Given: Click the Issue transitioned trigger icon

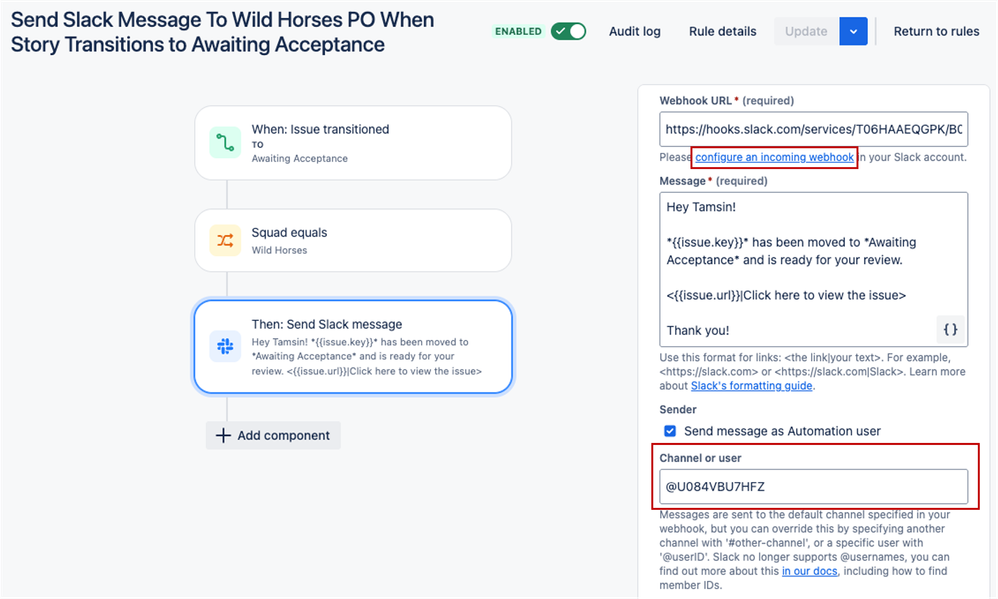Looking at the screenshot, I should coord(225,142).
